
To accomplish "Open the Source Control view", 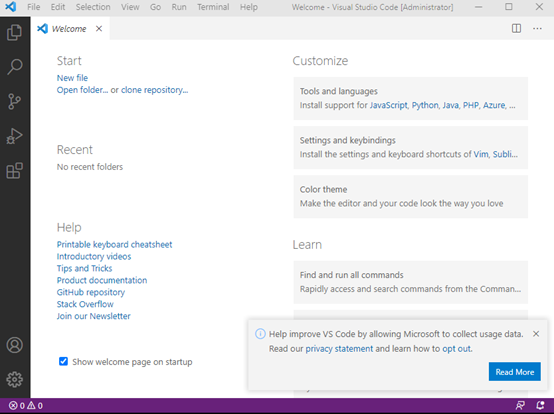I will click(x=14, y=101).
